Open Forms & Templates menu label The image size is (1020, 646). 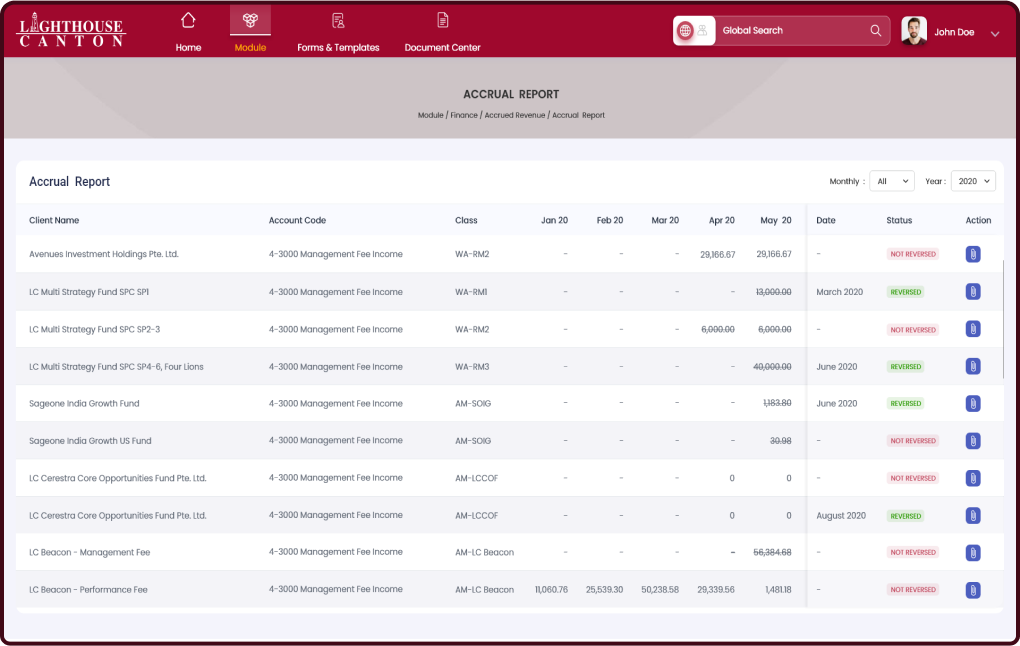tap(338, 47)
